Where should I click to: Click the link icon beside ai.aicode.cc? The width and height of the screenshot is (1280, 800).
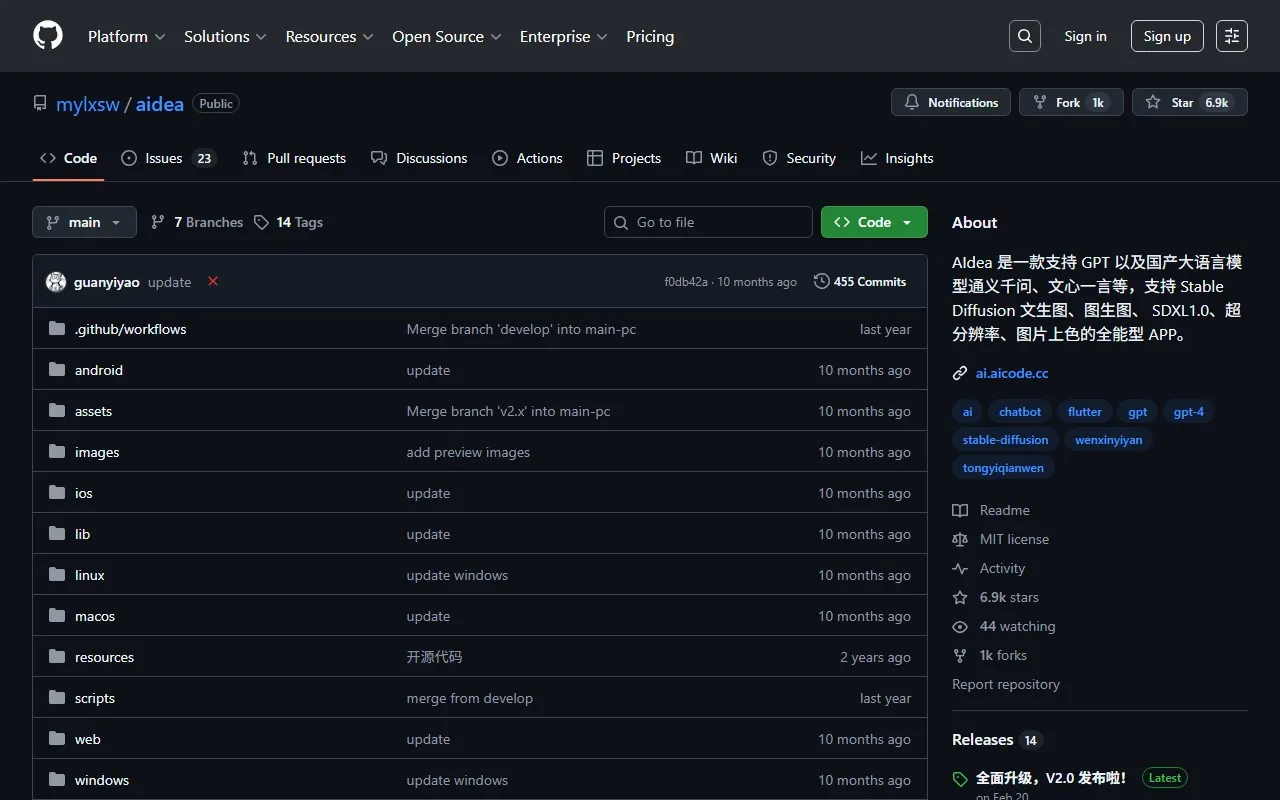pyautogui.click(x=960, y=373)
